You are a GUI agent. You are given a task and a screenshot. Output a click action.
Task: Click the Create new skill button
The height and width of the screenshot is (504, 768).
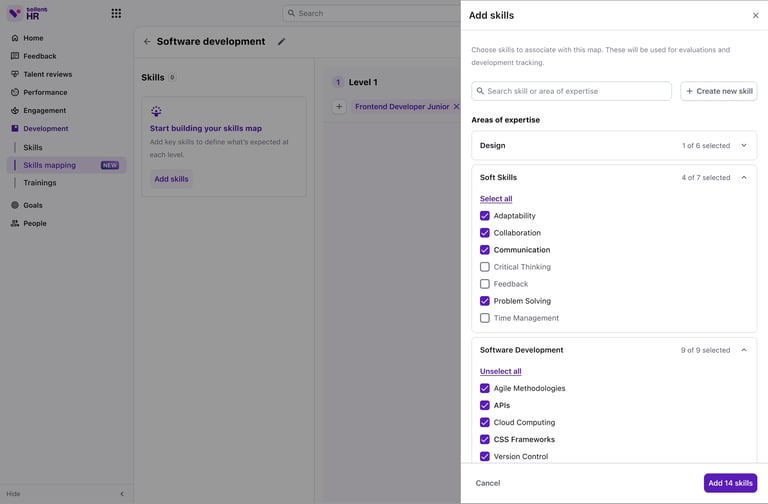(719, 91)
